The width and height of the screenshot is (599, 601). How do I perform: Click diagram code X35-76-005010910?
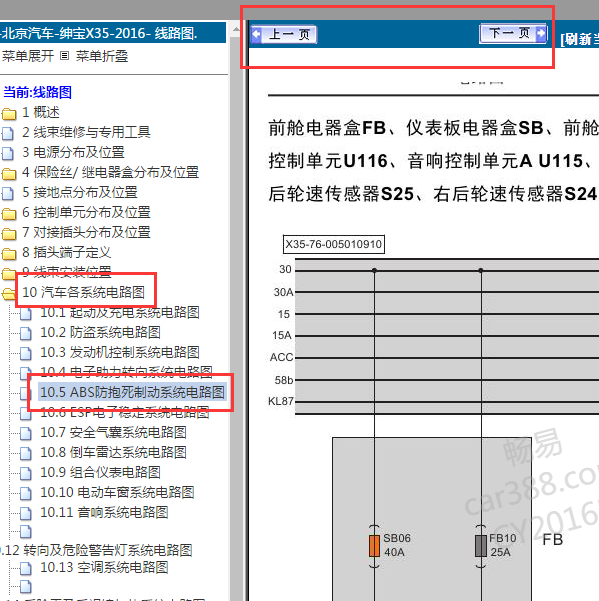click(333, 244)
